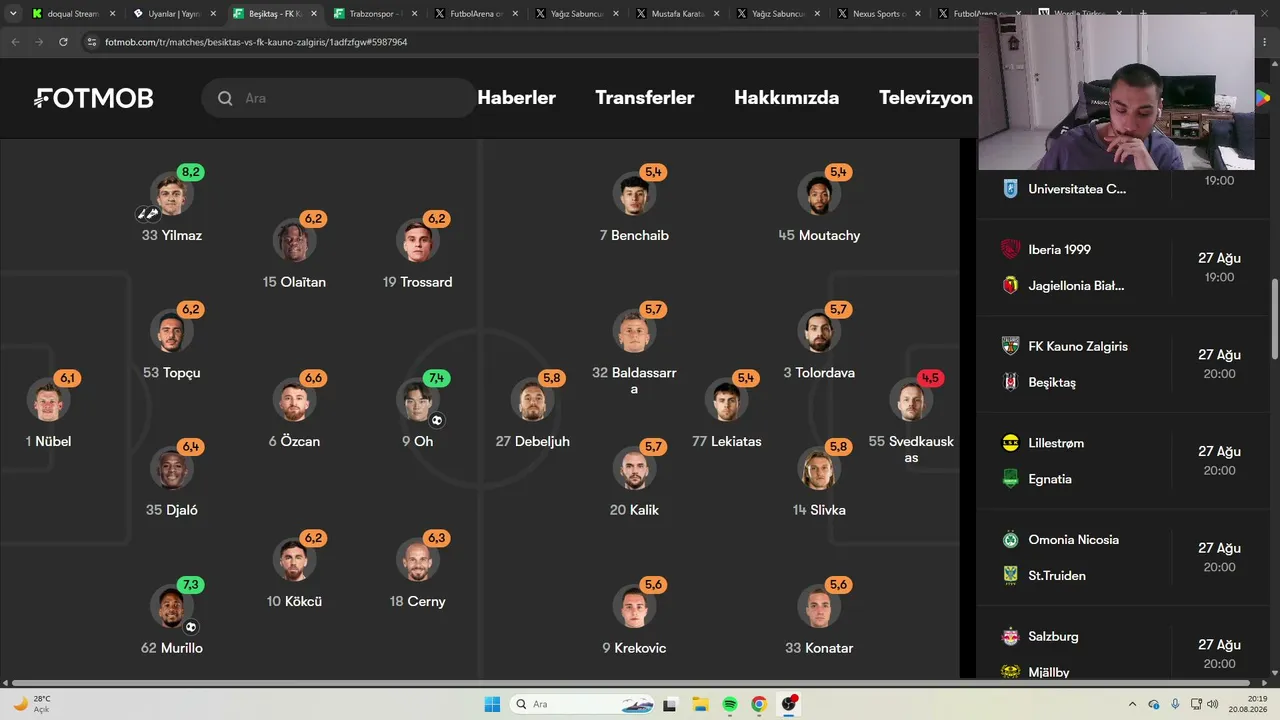This screenshot has height=720, width=1280.
Task: Click the St.Truiden club crest
Action: click(x=1010, y=575)
